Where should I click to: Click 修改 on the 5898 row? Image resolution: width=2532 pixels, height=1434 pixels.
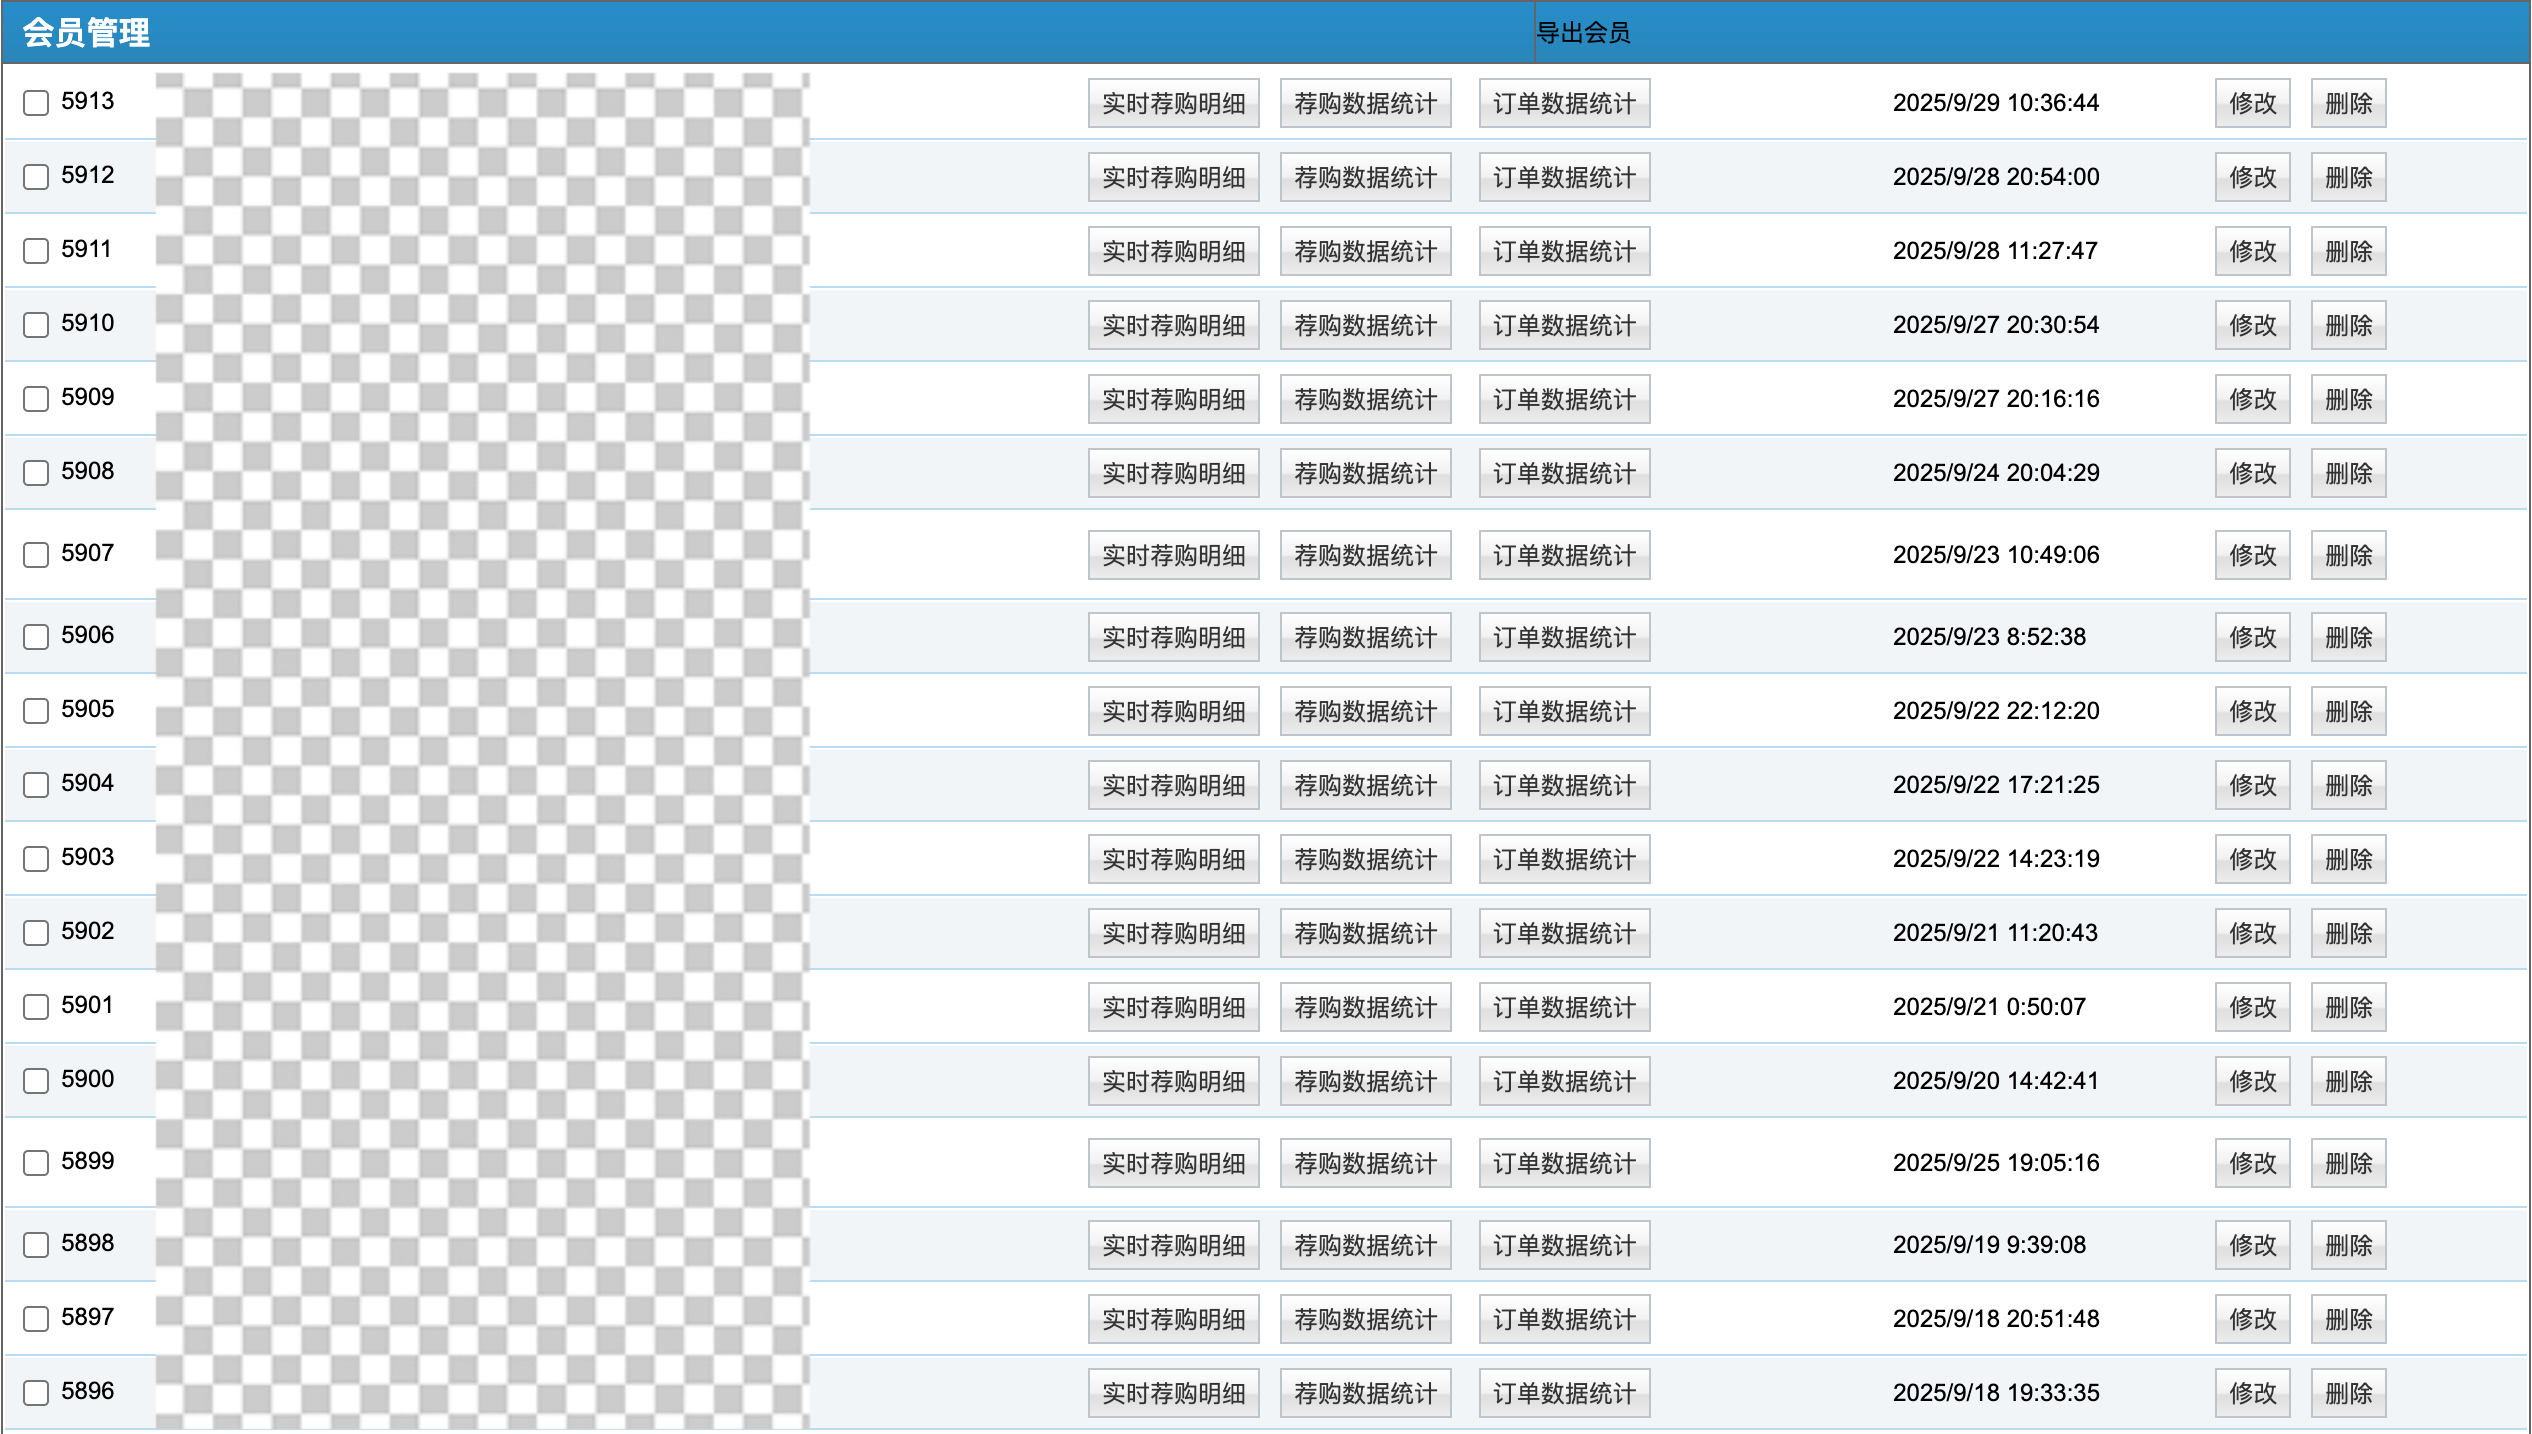pyautogui.click(x=2252, y=1245)
